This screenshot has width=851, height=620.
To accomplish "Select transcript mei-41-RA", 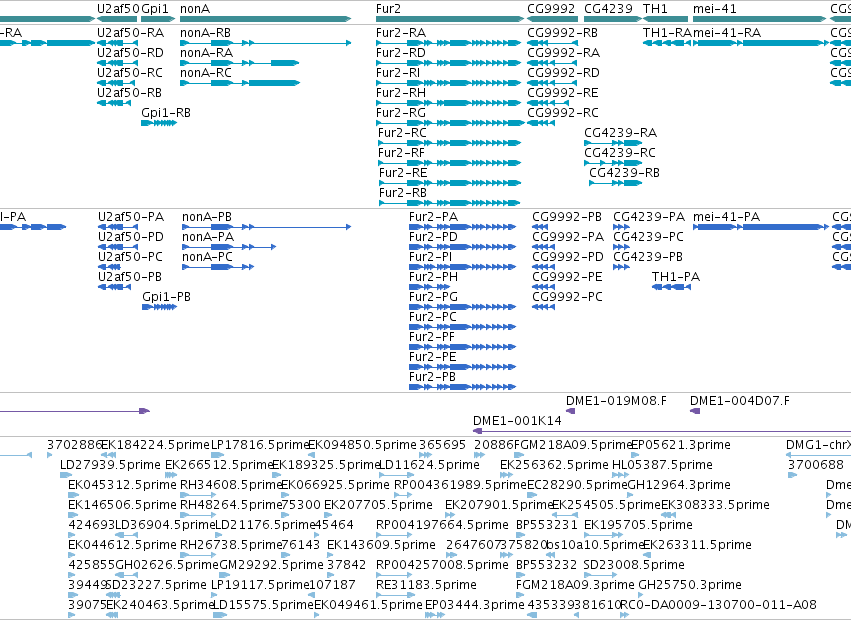I will pyautogui.click(x=761, y=43).
